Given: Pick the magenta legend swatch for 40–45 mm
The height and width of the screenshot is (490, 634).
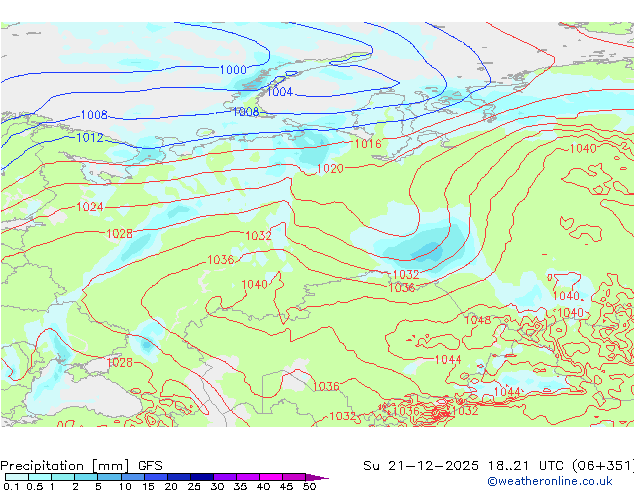Looking at the screenshot, I should (271, 477).
